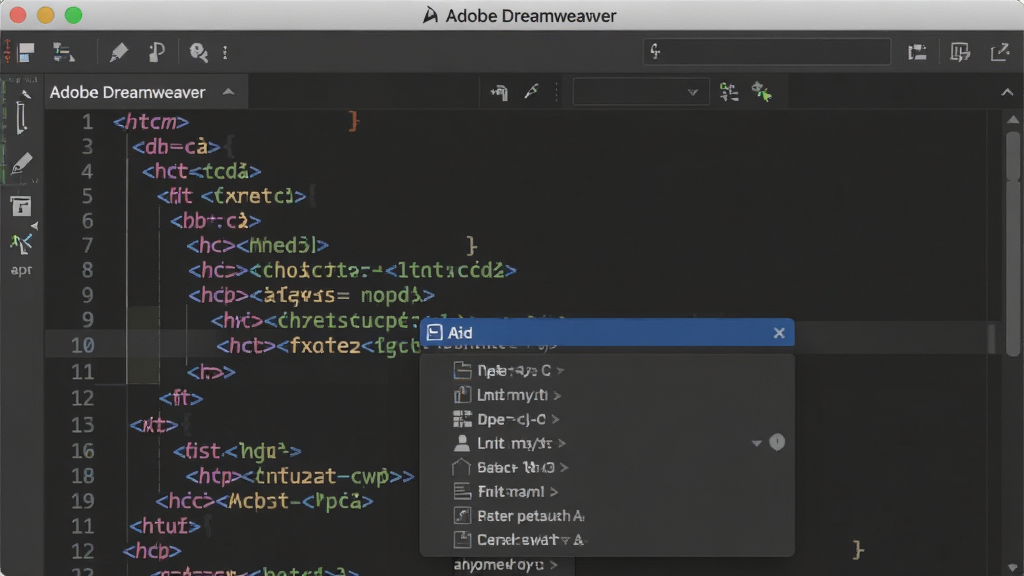Image resolution: width=1024 pixels, height=576 pixels.
Task: Expand the 'Fnitmaml' submenu chevron
Action: point(554,492)
